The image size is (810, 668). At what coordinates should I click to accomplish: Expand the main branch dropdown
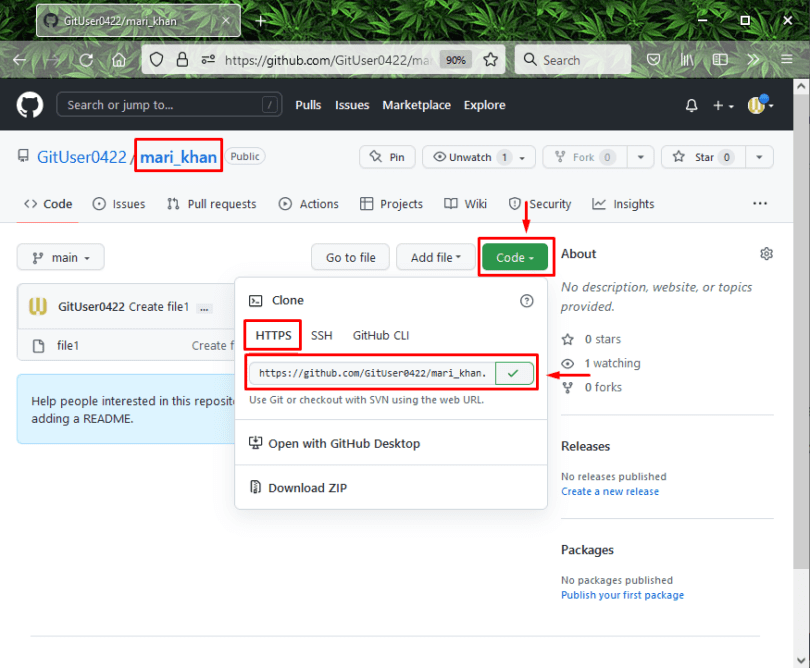(60, 257)
